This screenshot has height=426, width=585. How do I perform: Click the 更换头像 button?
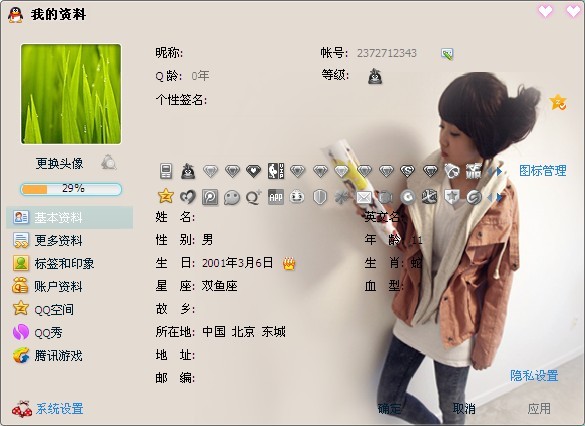click(59, 163)
